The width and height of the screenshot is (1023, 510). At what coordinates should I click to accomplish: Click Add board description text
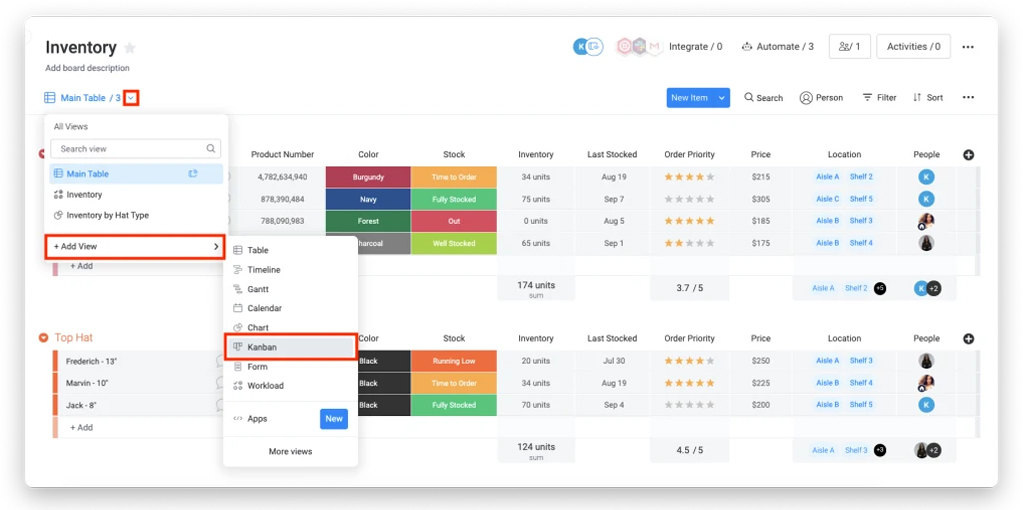87,68
